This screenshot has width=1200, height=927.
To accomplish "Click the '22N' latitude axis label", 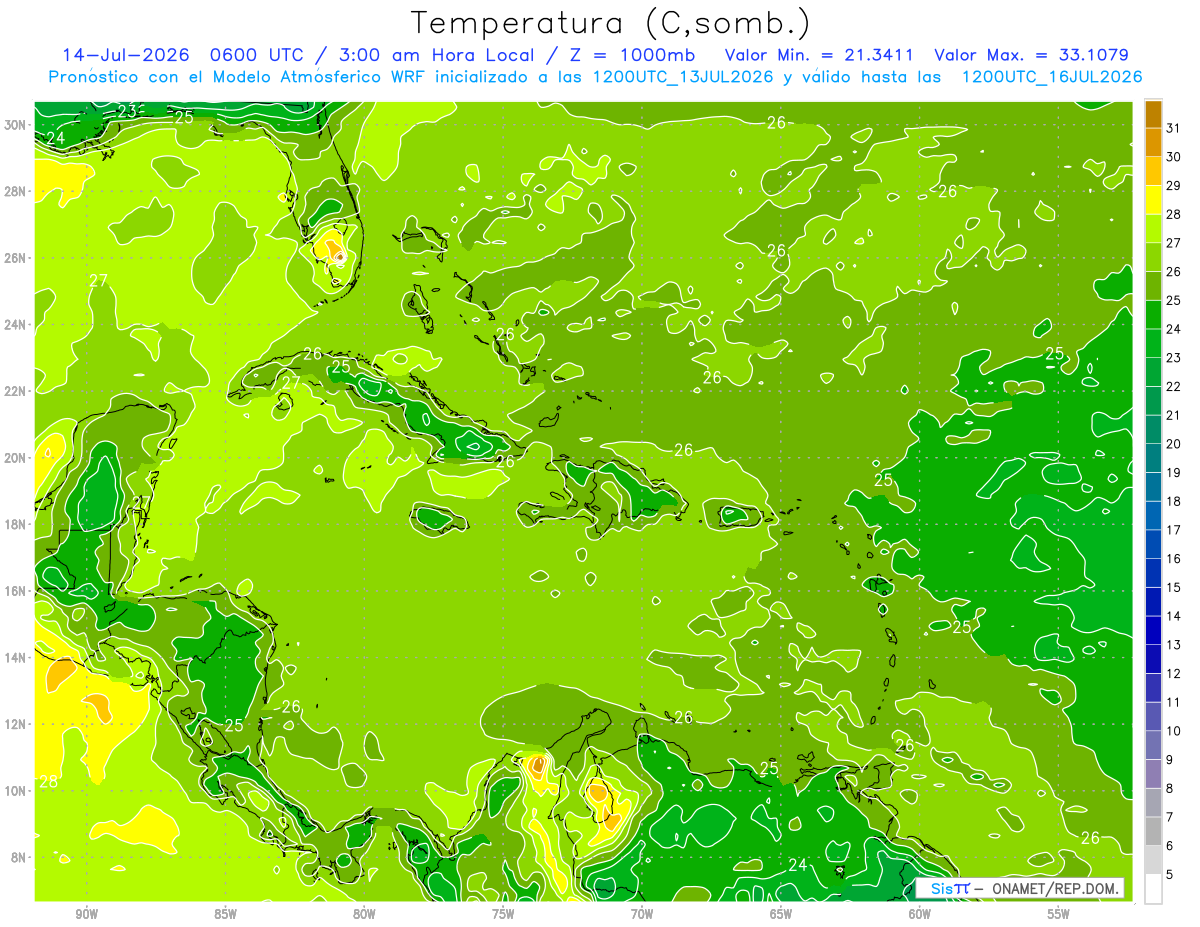I will (17, 391).
